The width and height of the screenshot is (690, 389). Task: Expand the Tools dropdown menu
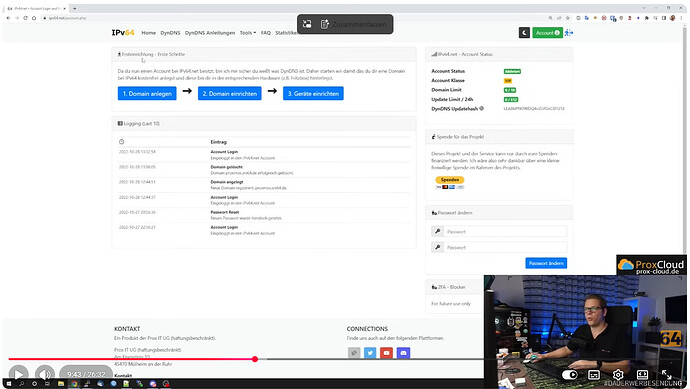point(248,33)
